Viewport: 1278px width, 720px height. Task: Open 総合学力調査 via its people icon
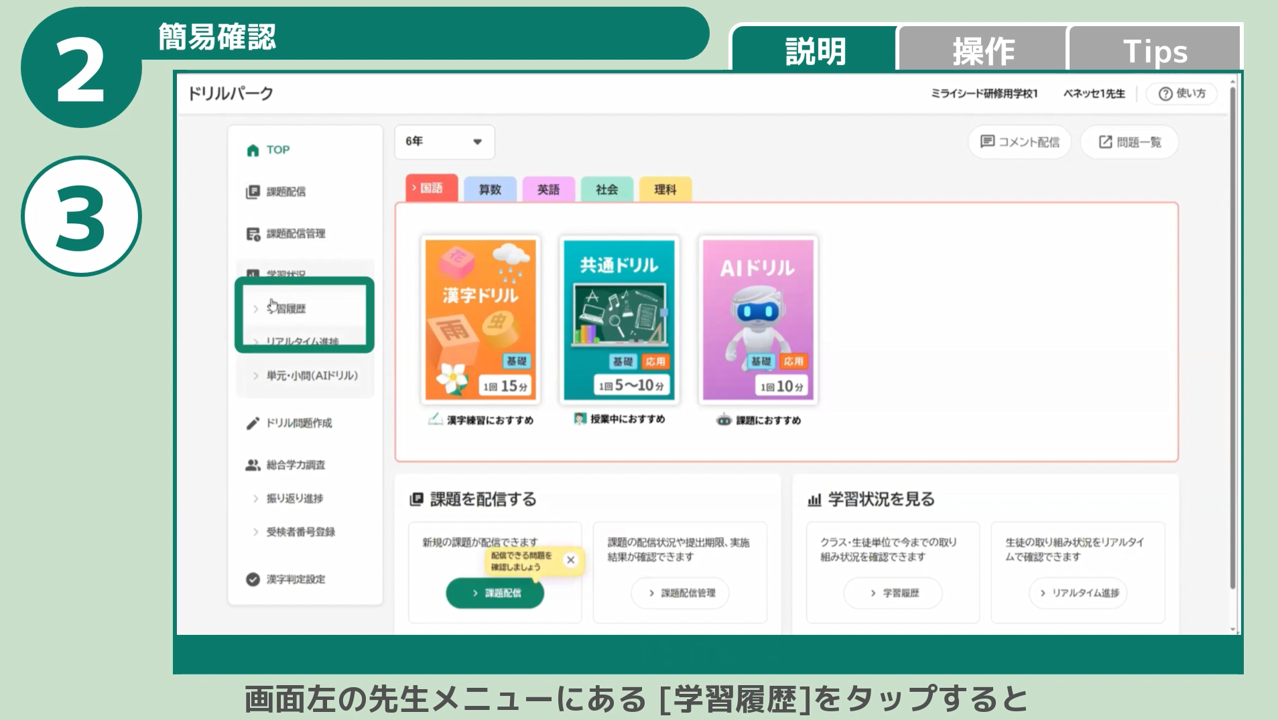[253, 465]
